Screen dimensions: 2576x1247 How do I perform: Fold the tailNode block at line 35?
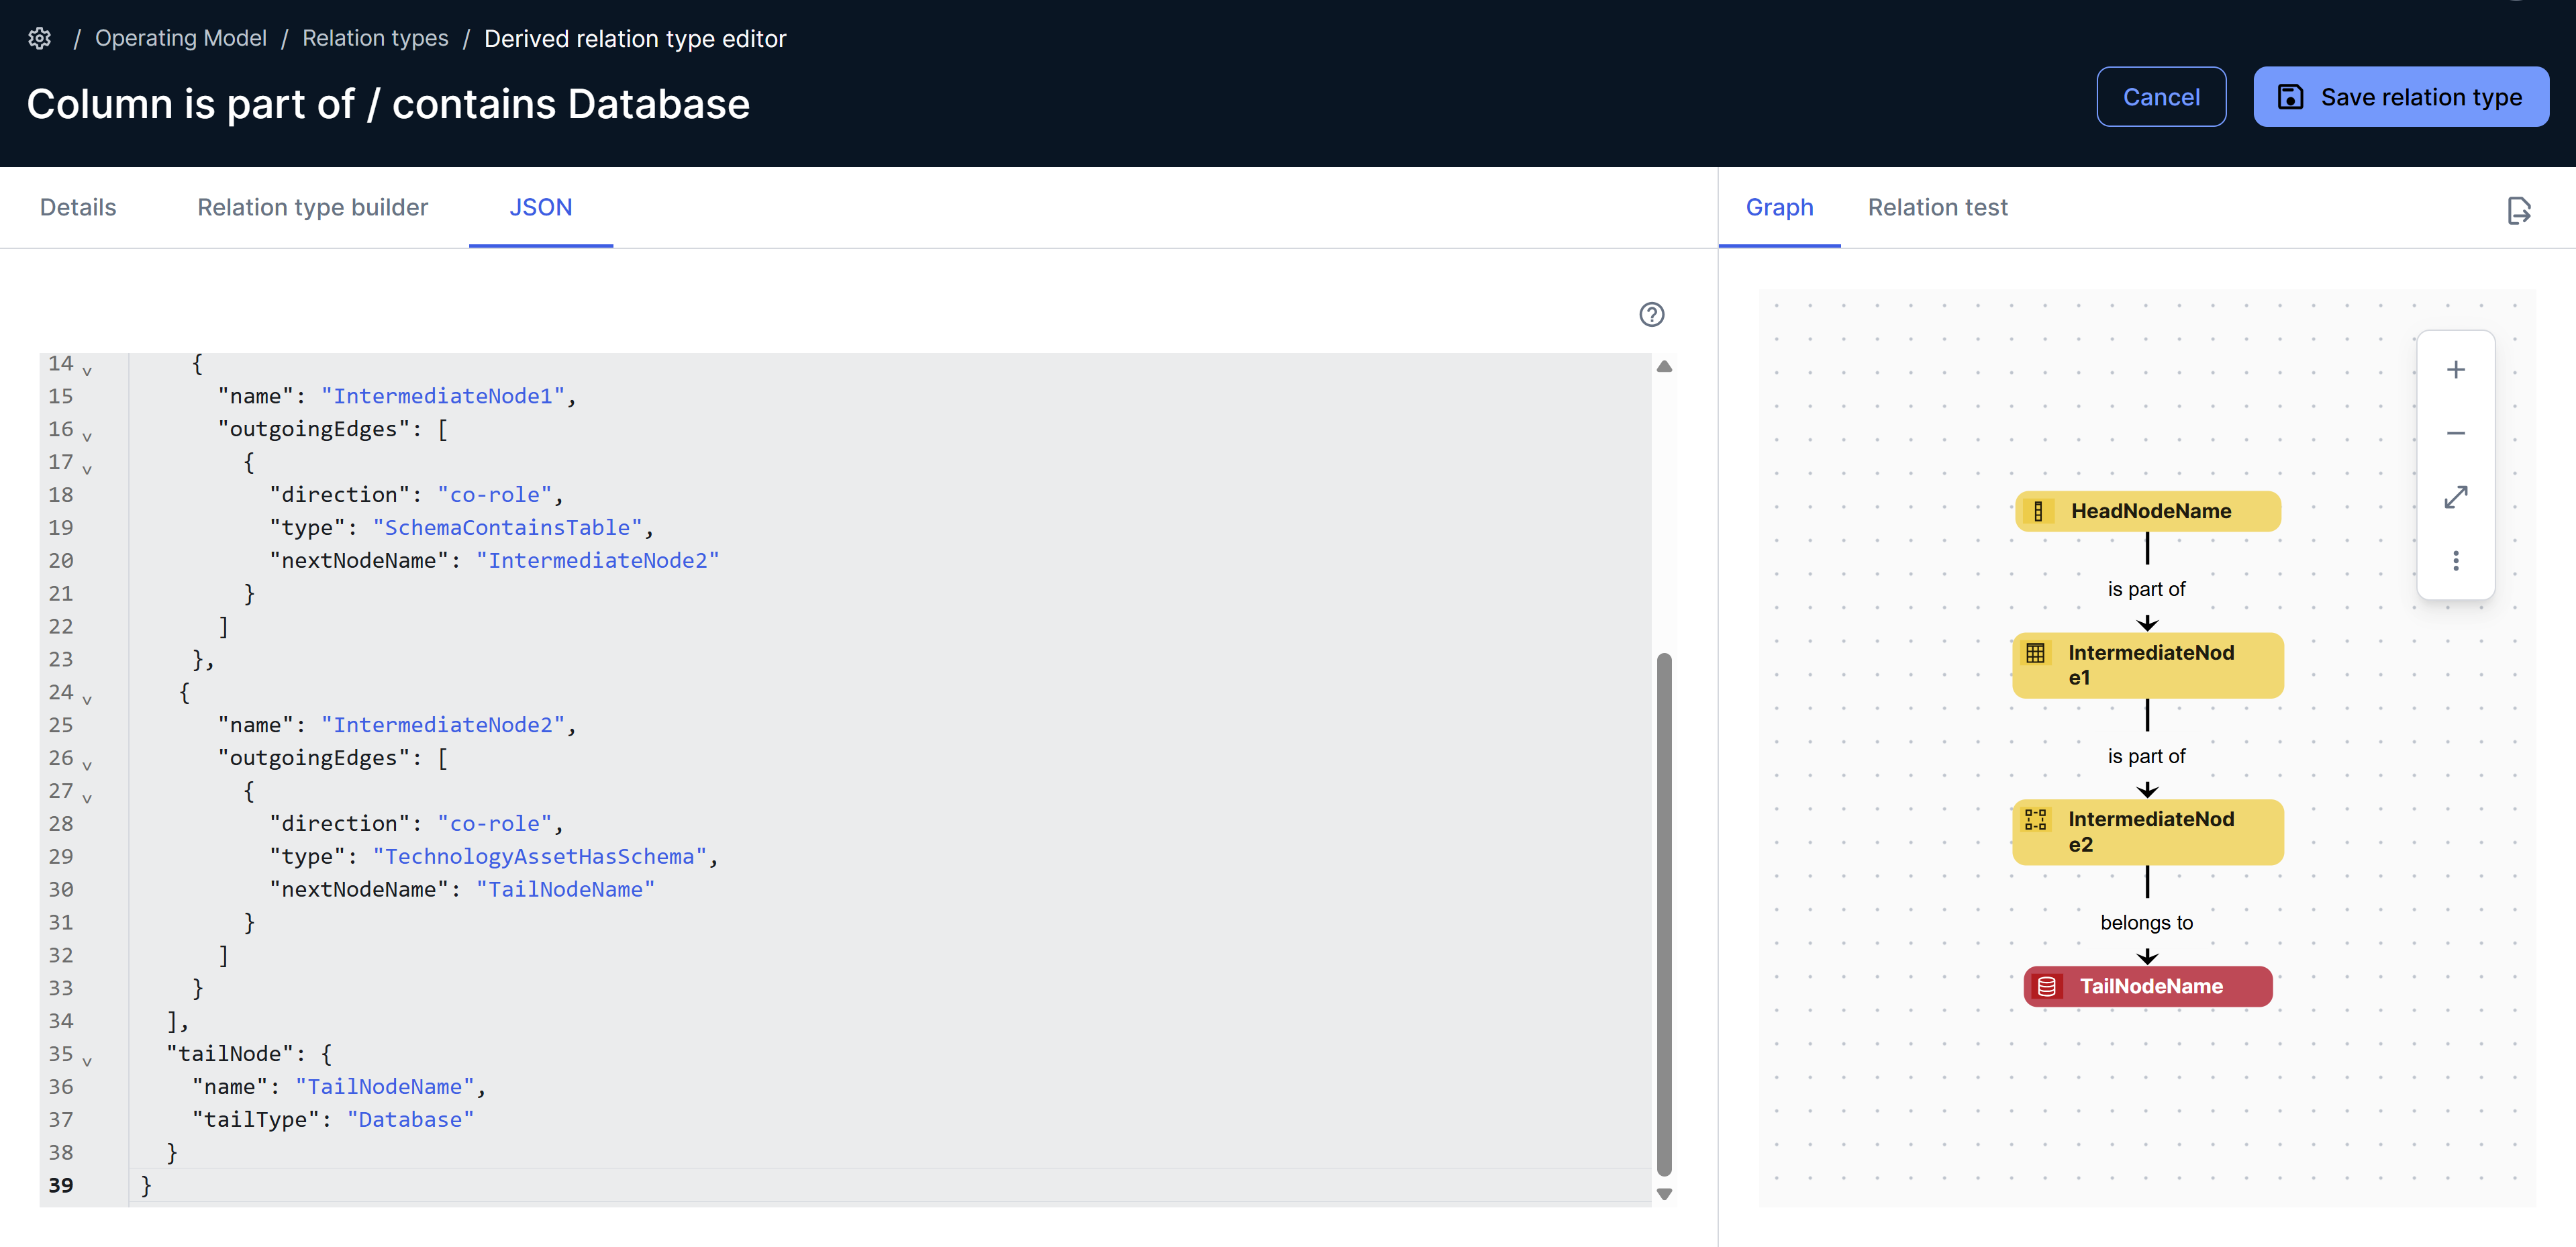pyautogui.click(x=87, y=1062)
